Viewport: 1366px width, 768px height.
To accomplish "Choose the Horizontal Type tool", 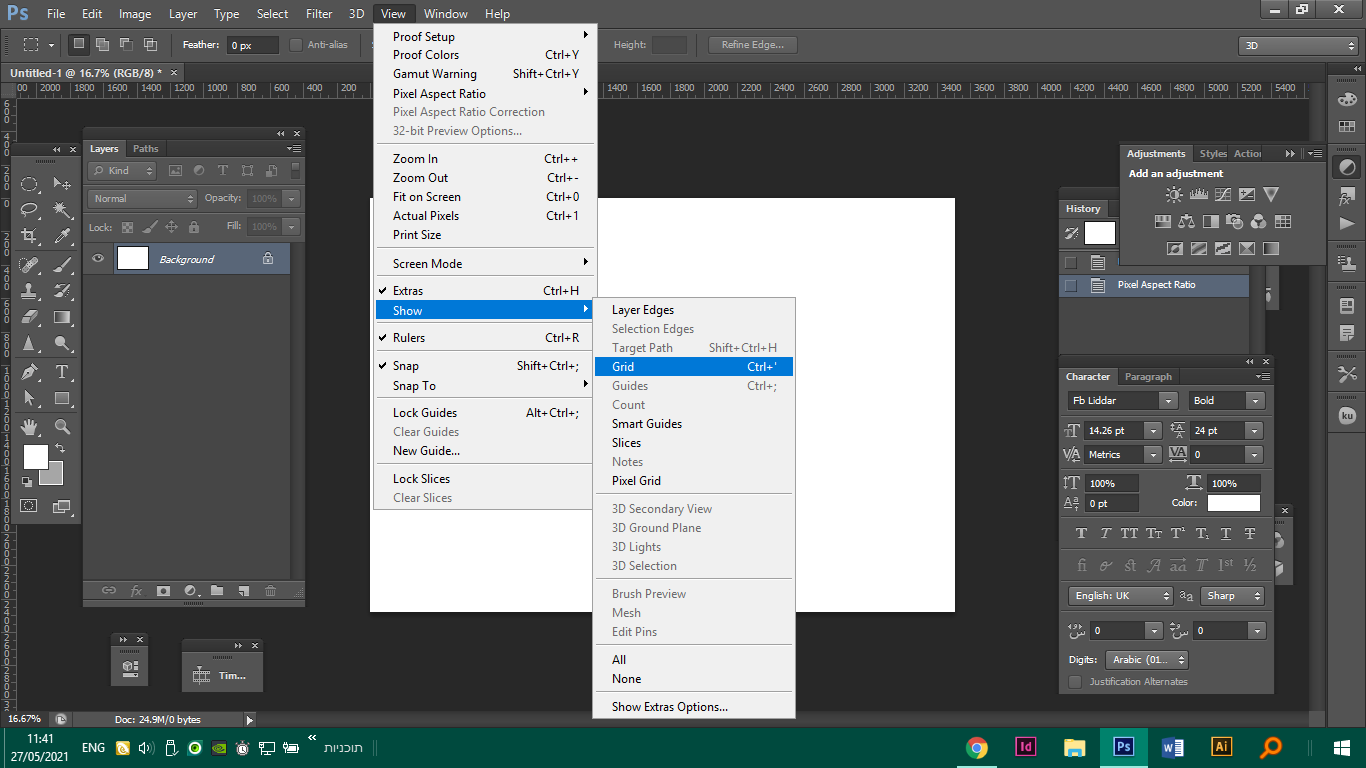I will coord(62,372).
